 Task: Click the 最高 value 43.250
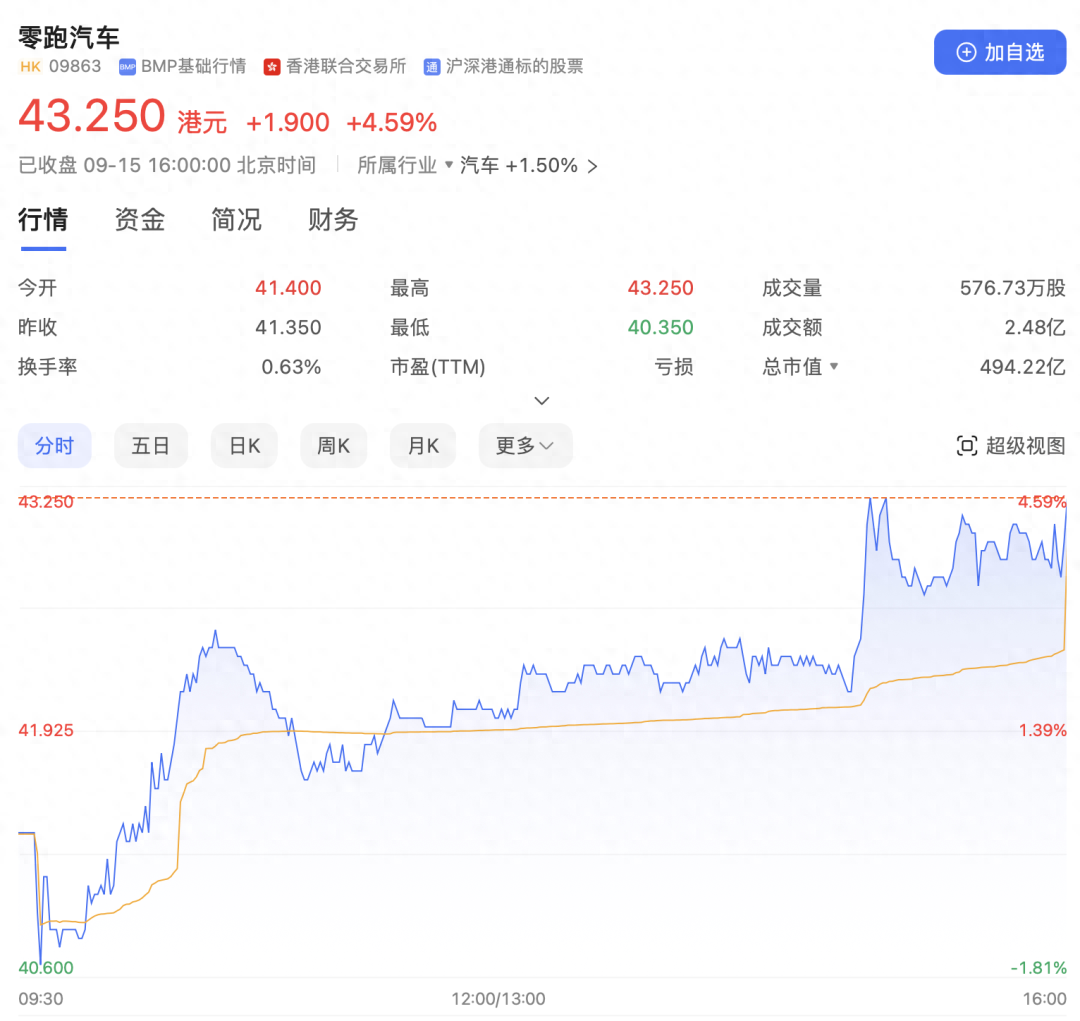click(x=661, y=288)
